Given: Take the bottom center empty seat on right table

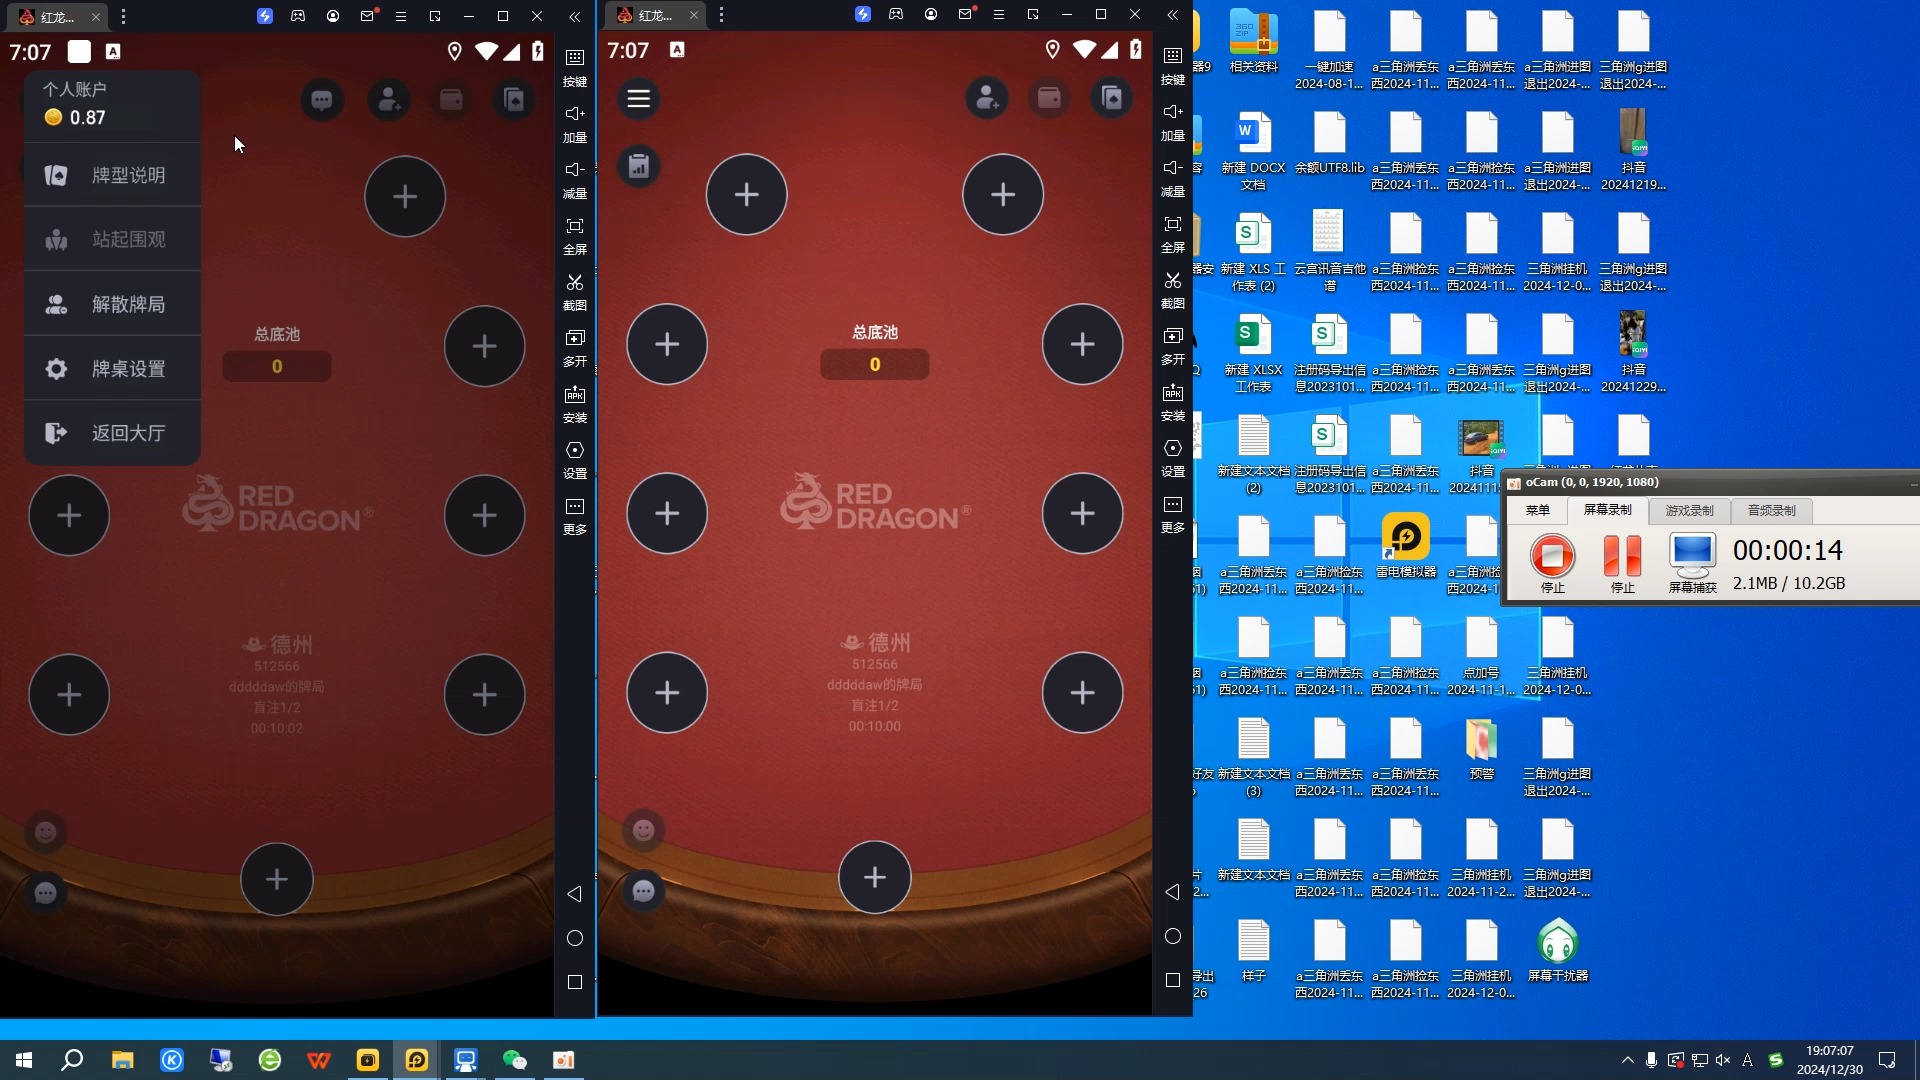Looking at the screenshot, I should 874,877.
